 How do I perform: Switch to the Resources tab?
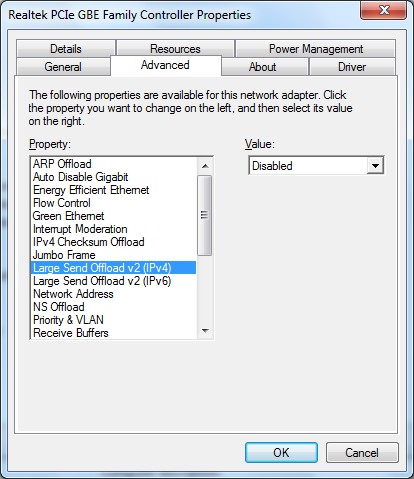pyautogui.click(x=175, y=49)
